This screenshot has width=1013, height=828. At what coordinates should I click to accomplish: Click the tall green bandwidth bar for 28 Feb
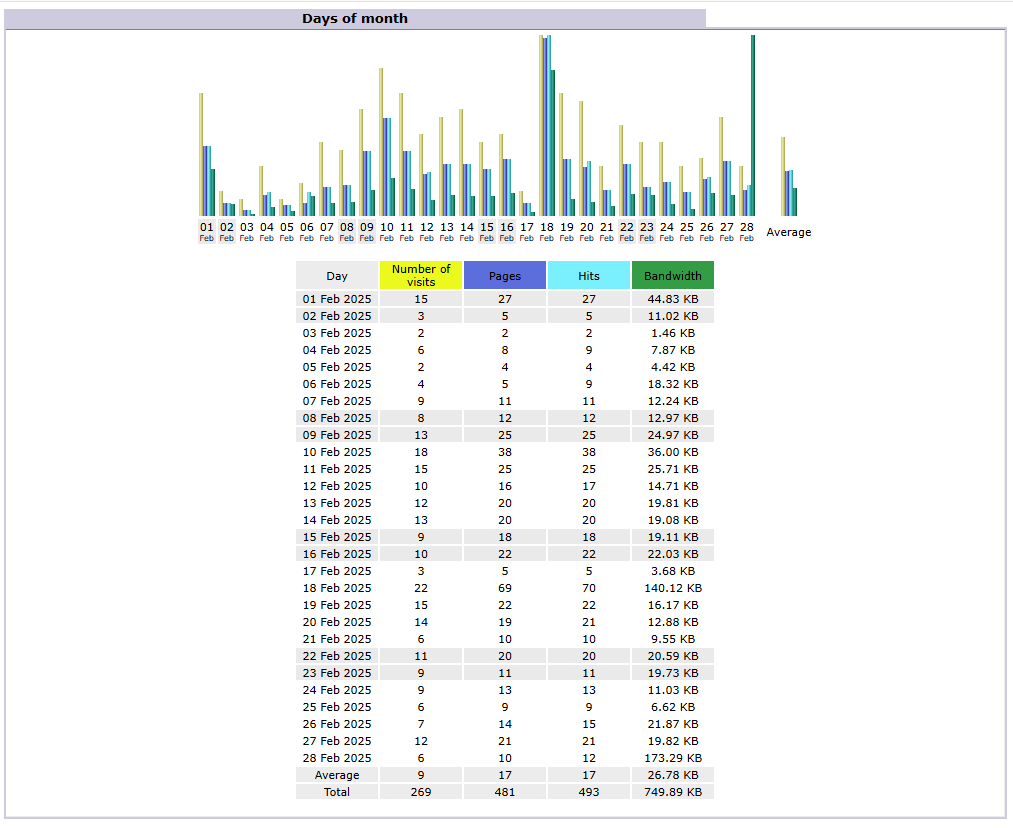point(753,126)
